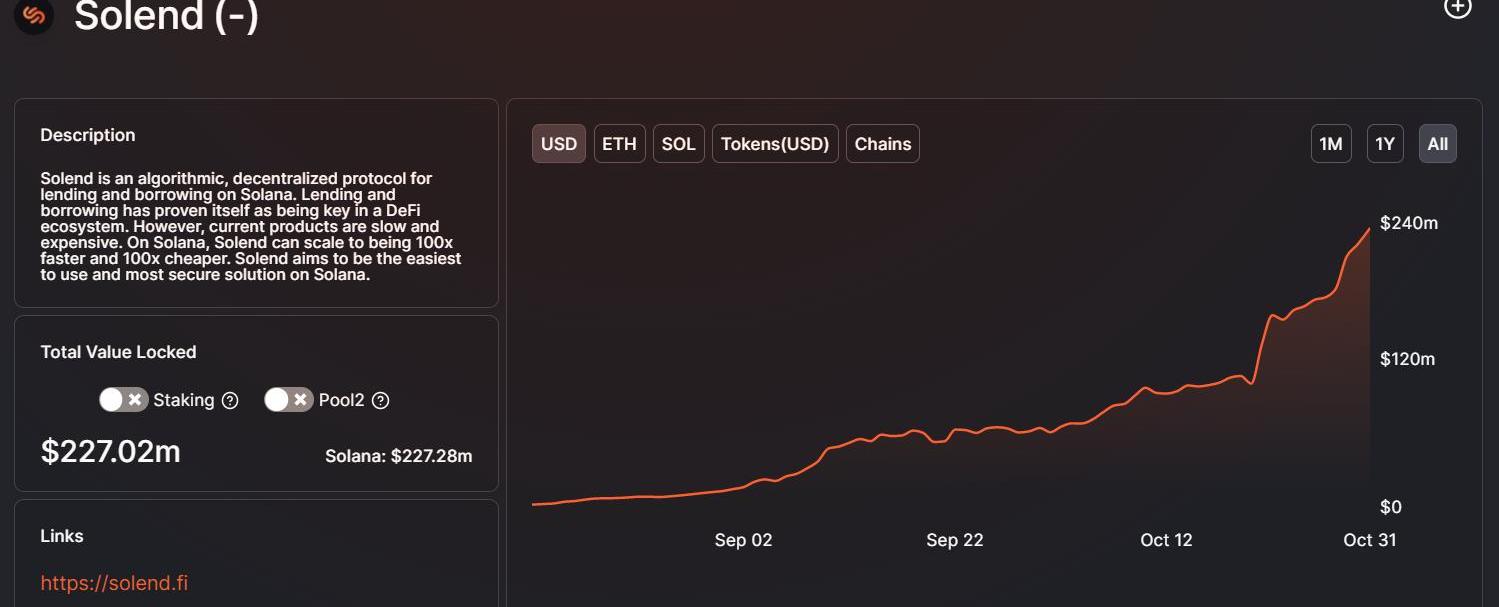Switch chart denomination to ETH

pyautogui.click(x=619, y=144)
